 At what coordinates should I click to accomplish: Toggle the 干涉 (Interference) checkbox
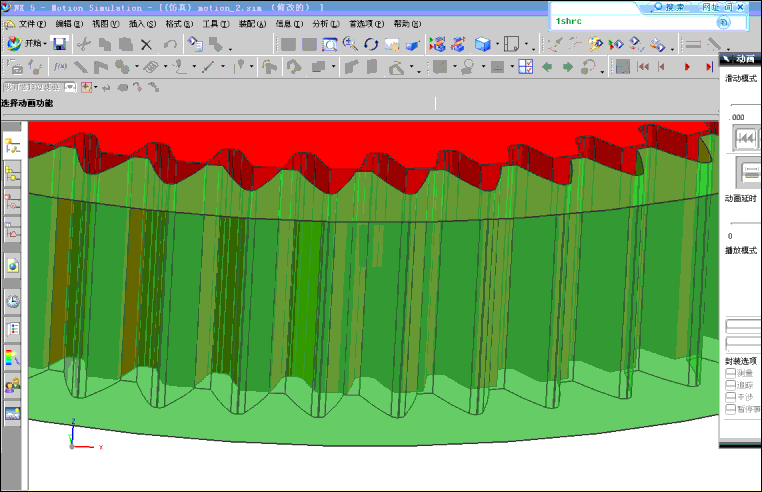[730, 397]
